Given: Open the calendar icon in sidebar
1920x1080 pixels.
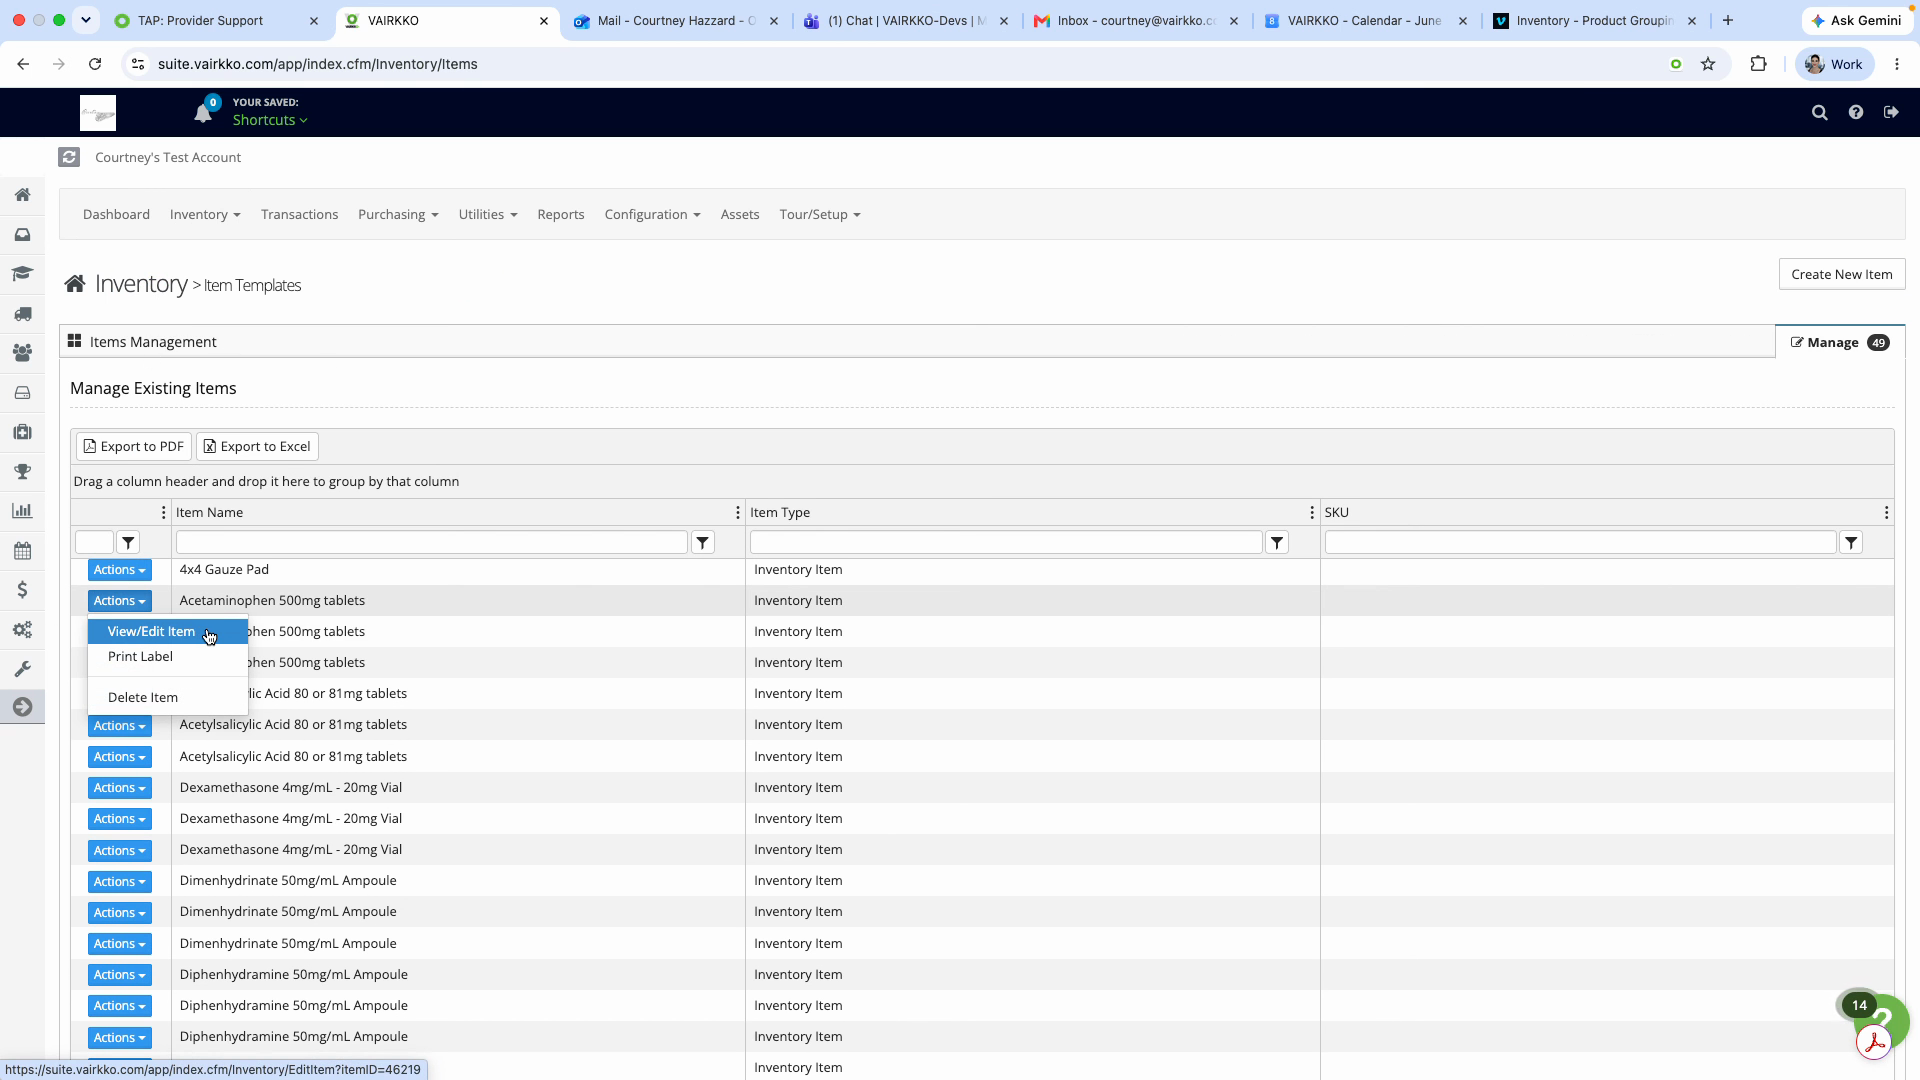Looking at the screenshot, I should coord(22,551).
